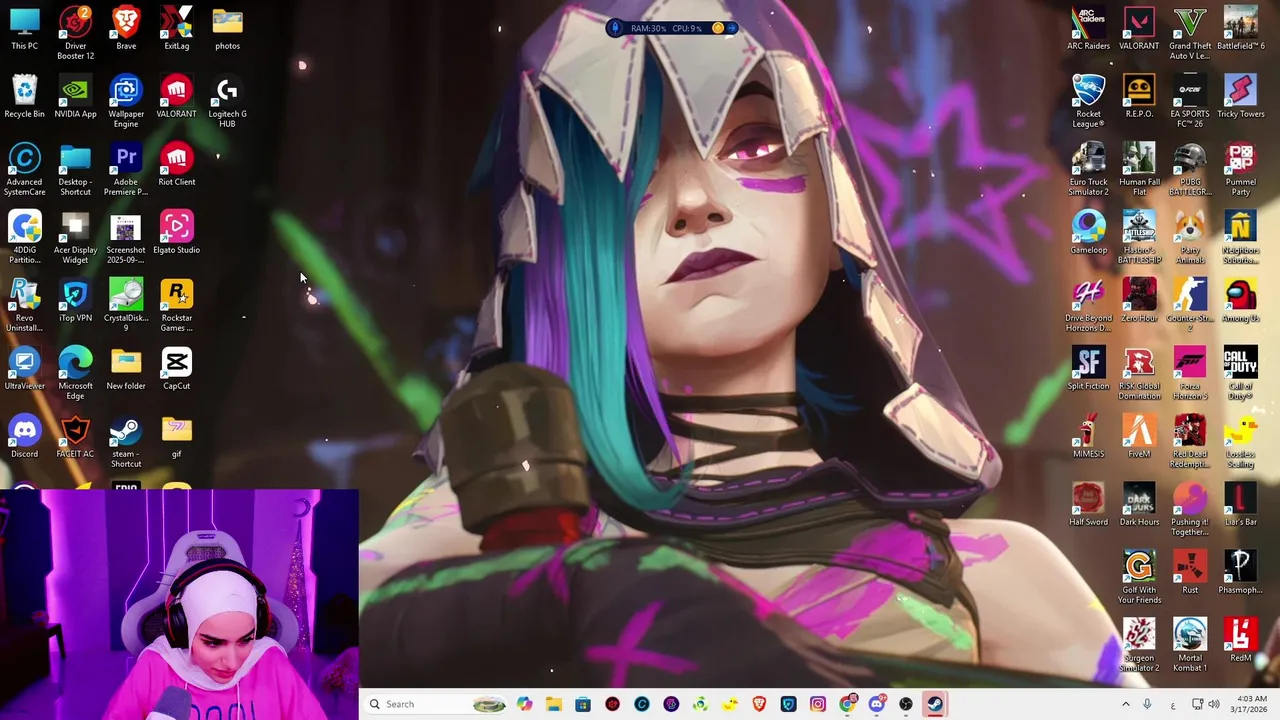This screenshot has width=1280, height=720.
Task: Open Instagram from the taskbar
Action: tap(818, 704)
